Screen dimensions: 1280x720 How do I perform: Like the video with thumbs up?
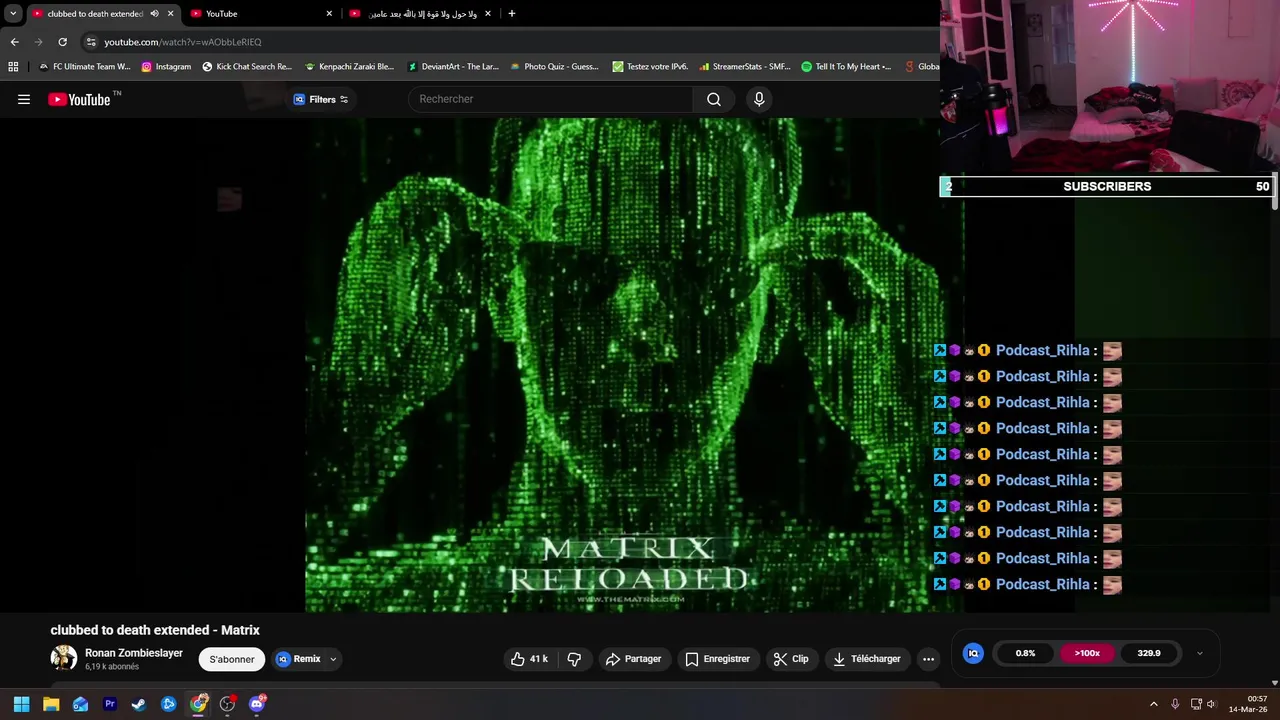529,659
